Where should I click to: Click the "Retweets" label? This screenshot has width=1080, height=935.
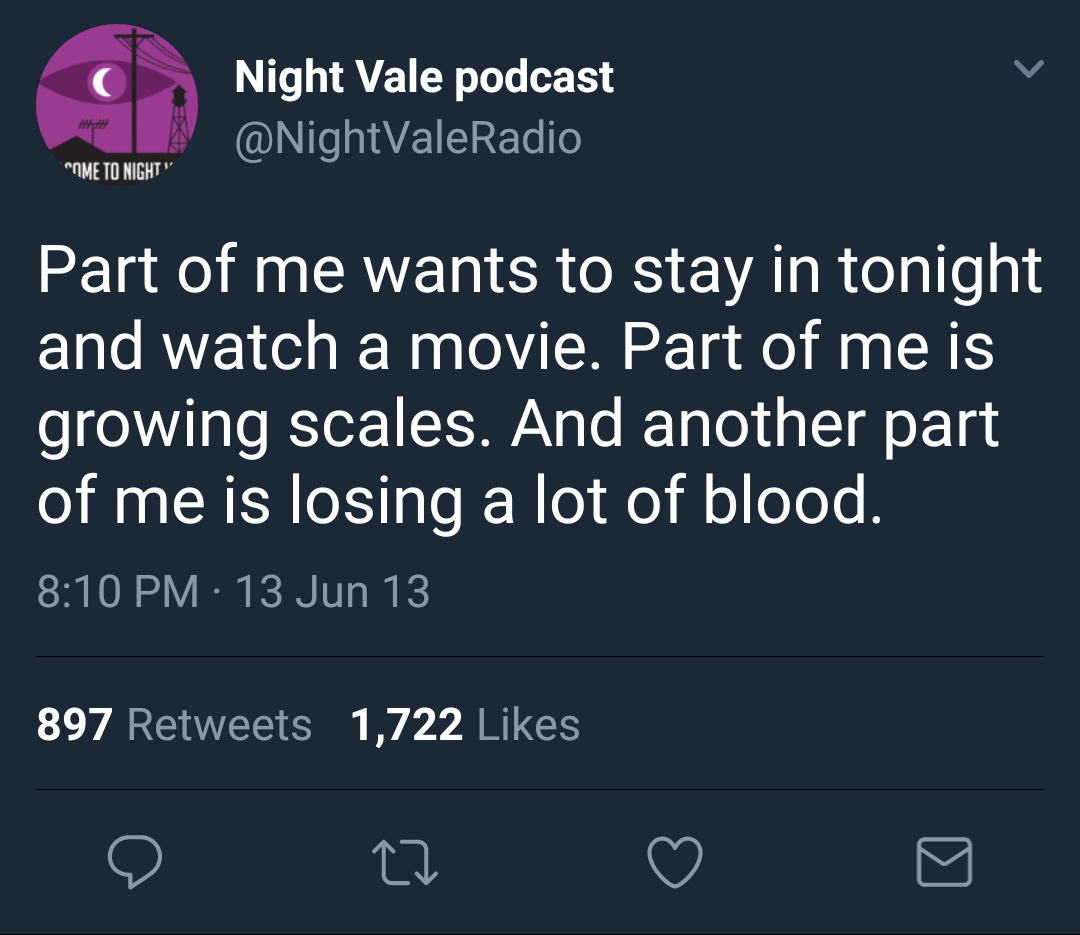coord(219,724)
